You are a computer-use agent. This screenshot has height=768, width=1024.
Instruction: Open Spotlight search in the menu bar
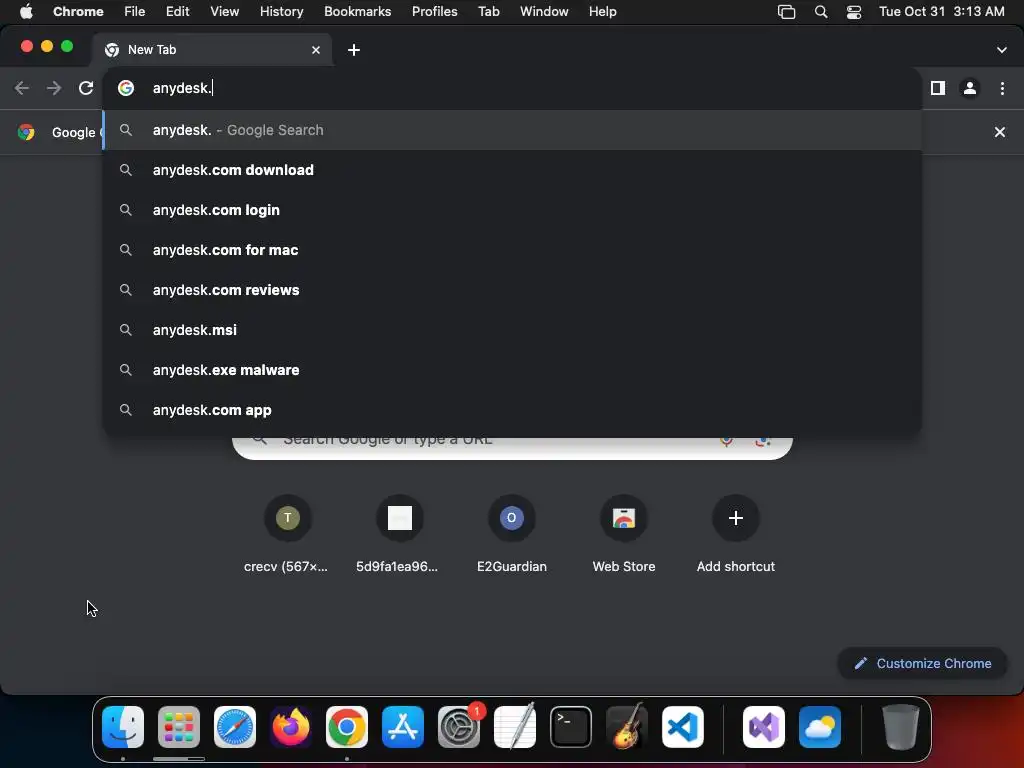tap(821, 12)
